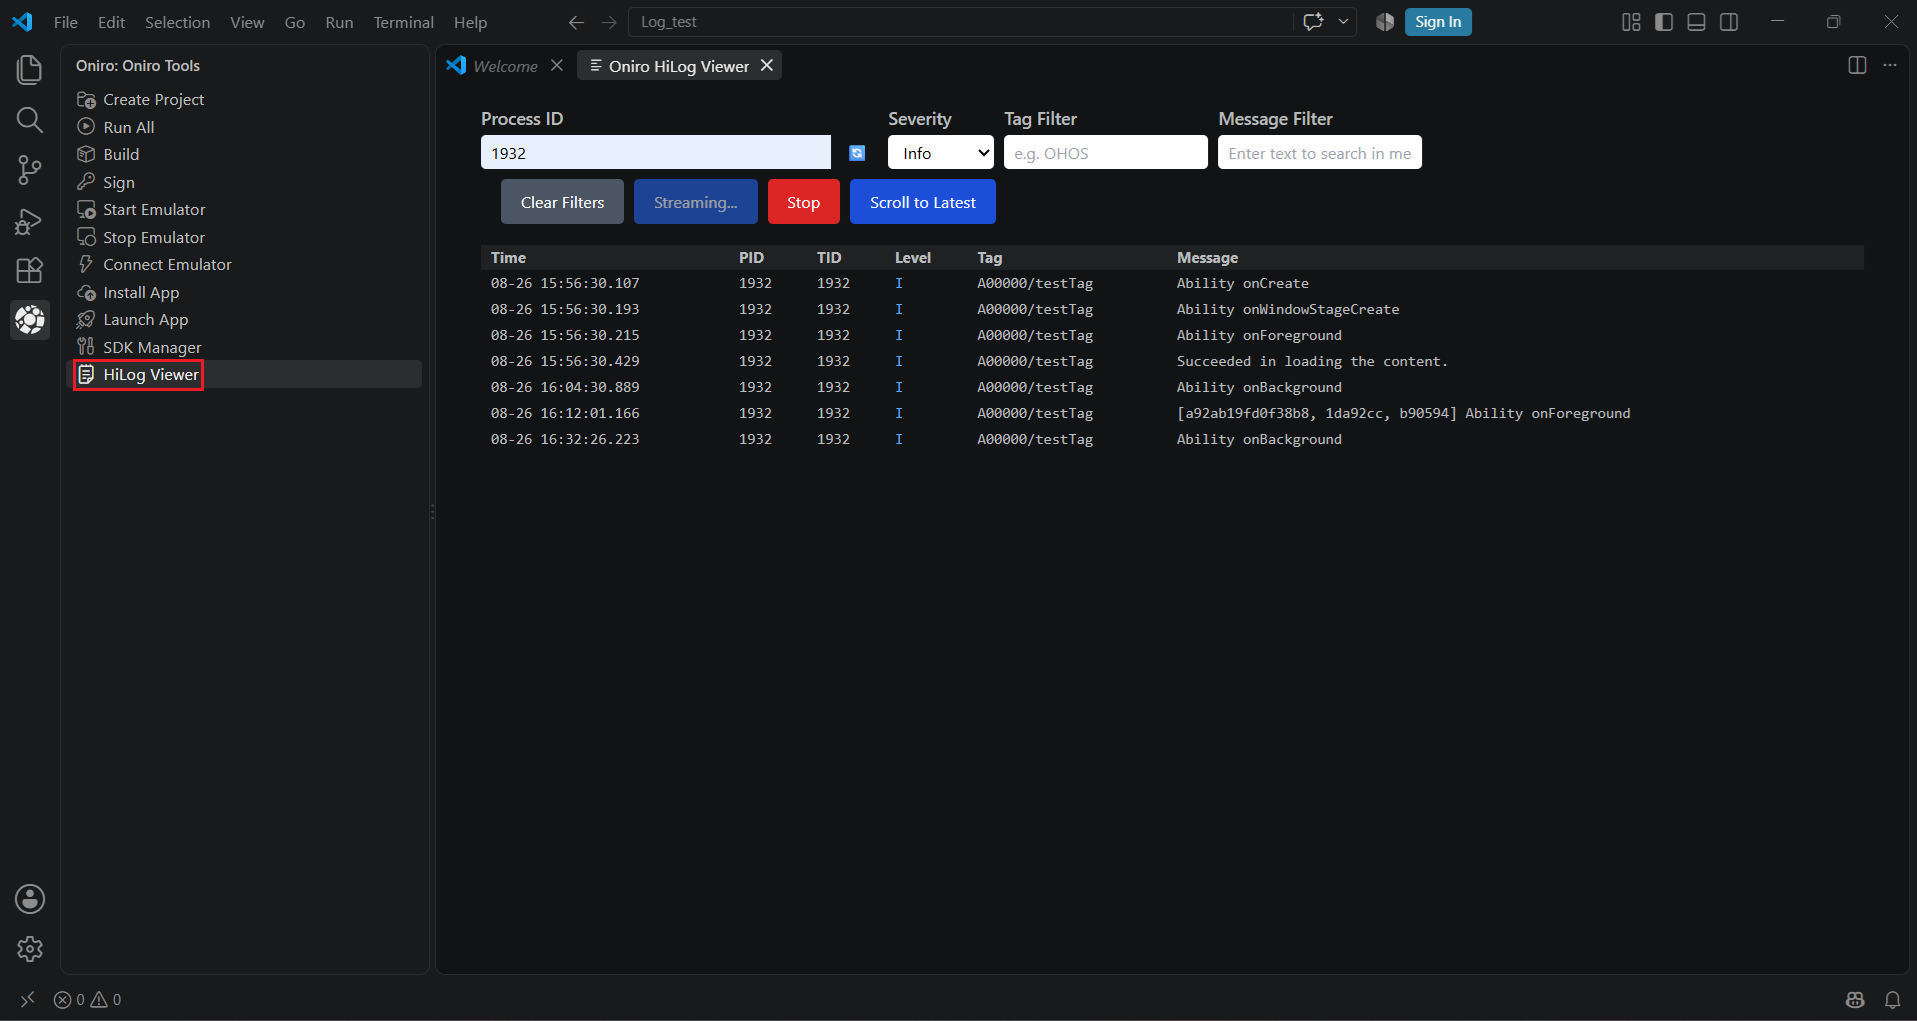Open the Manage gear icon
The image size is (1917, 1021).
(30, 949)
